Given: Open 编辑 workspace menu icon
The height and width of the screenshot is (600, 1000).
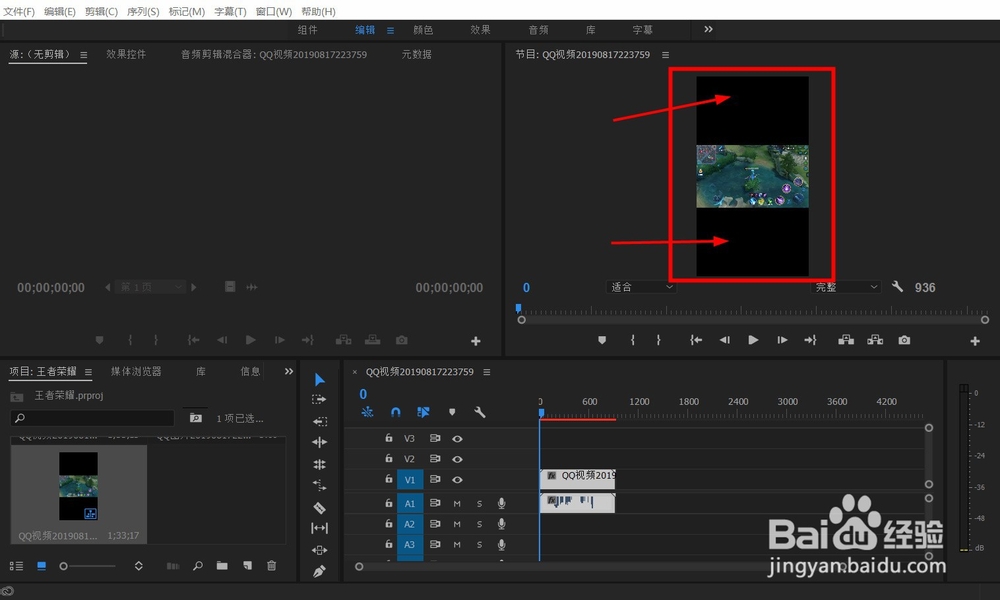Looking at the screenshot, I should 390,30.
